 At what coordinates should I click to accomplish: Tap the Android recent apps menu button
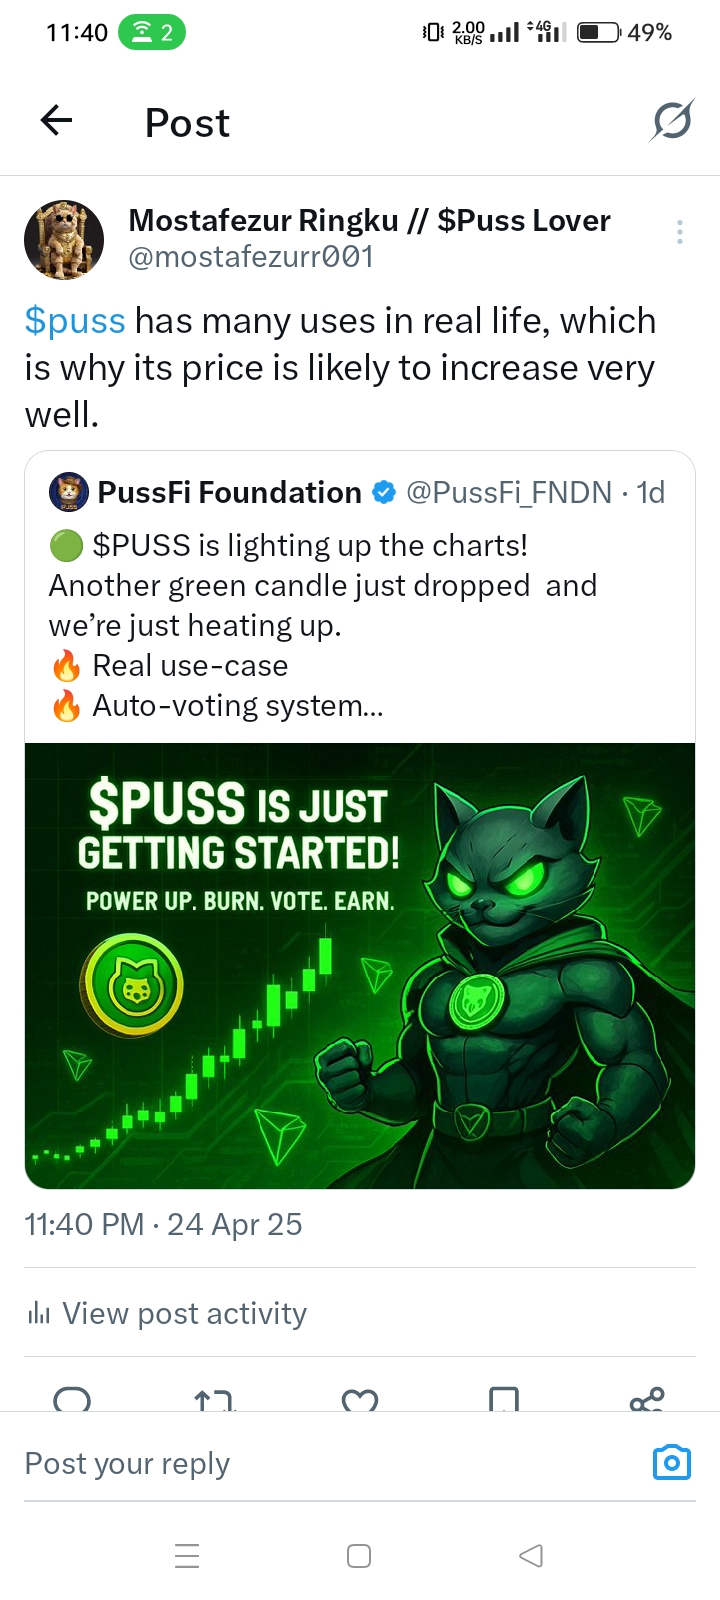click(187, 1556)
